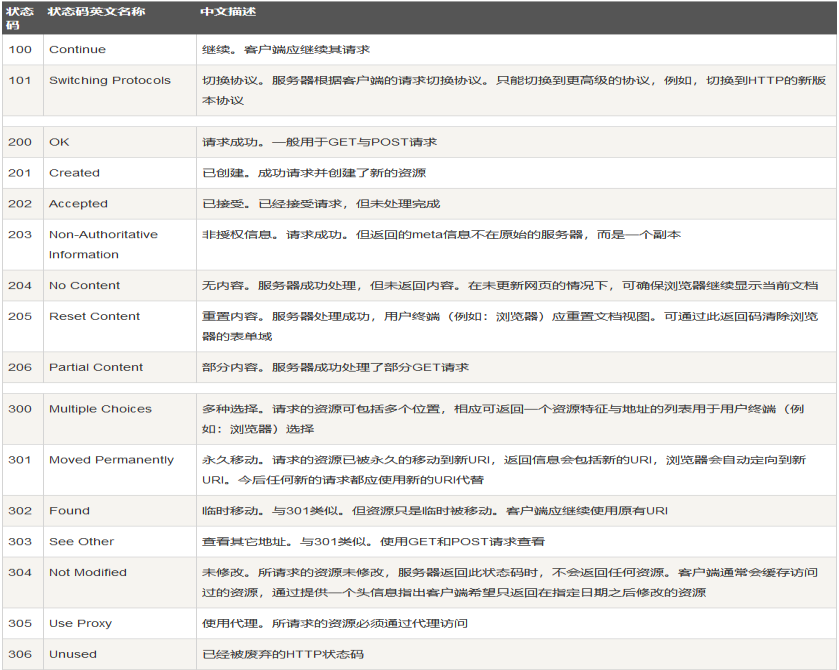
Task: Click the Switching Protocols cell
Action: 119,90
